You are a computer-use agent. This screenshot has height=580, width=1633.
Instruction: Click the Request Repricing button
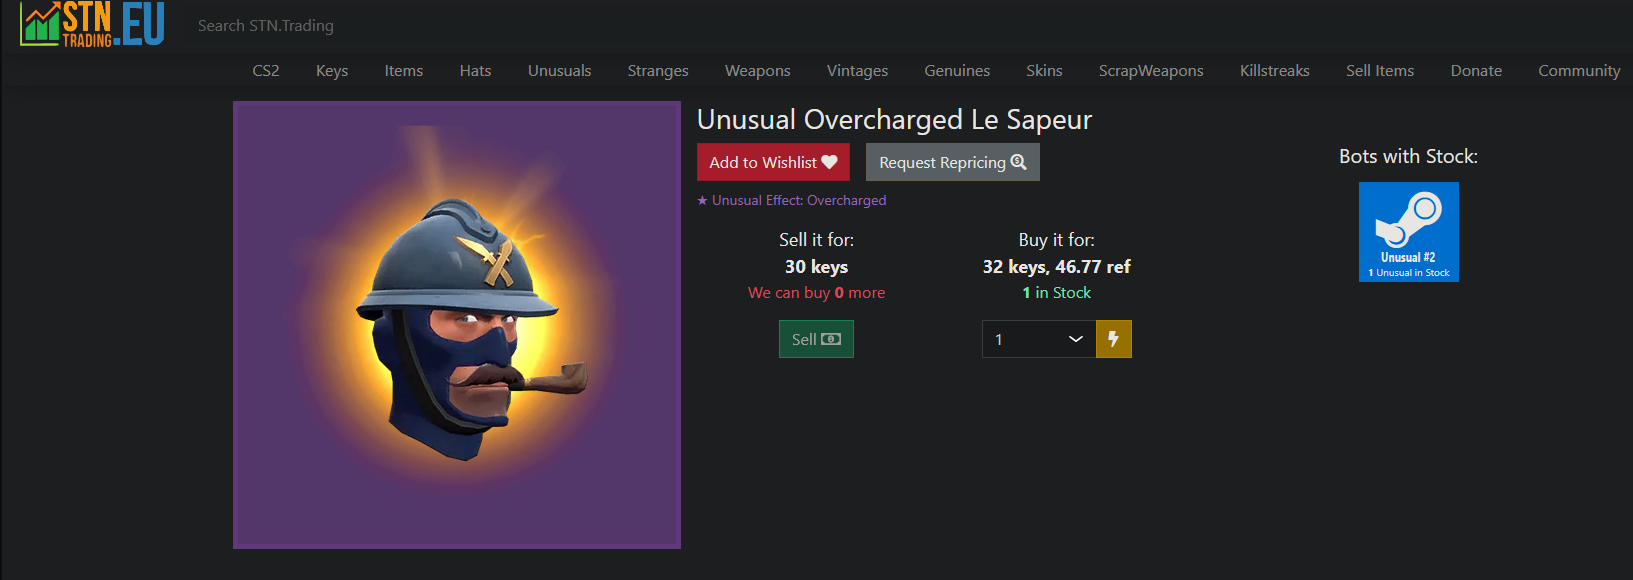[953, 162]
